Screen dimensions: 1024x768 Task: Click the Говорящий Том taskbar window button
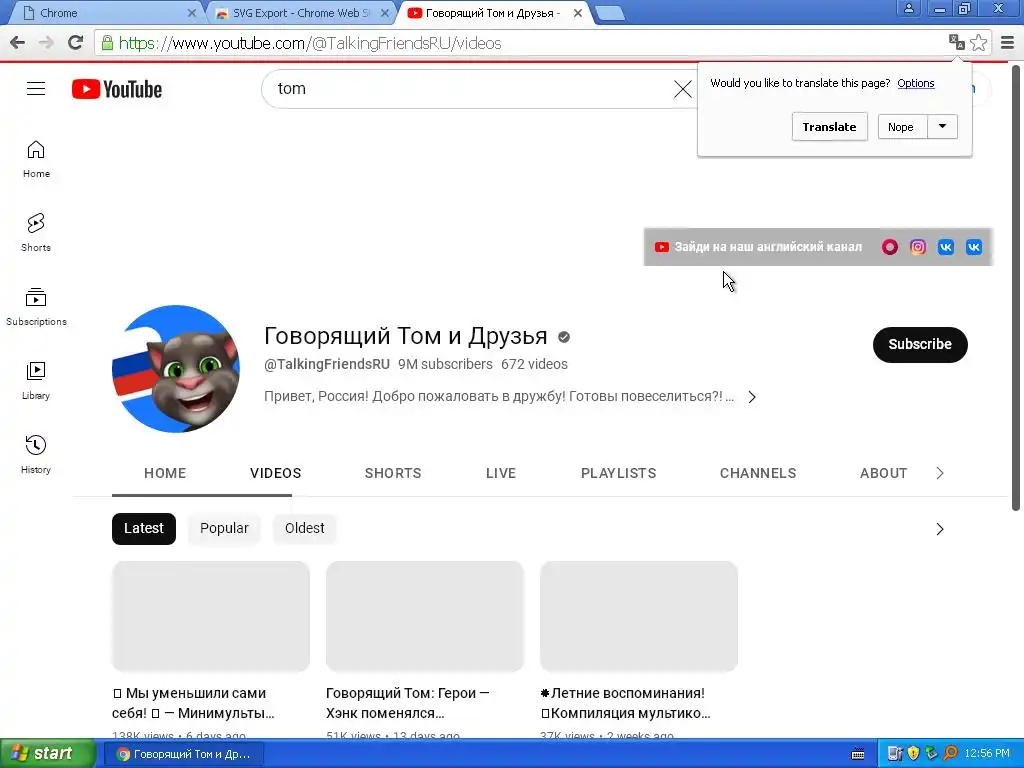(x=184, y=754)
